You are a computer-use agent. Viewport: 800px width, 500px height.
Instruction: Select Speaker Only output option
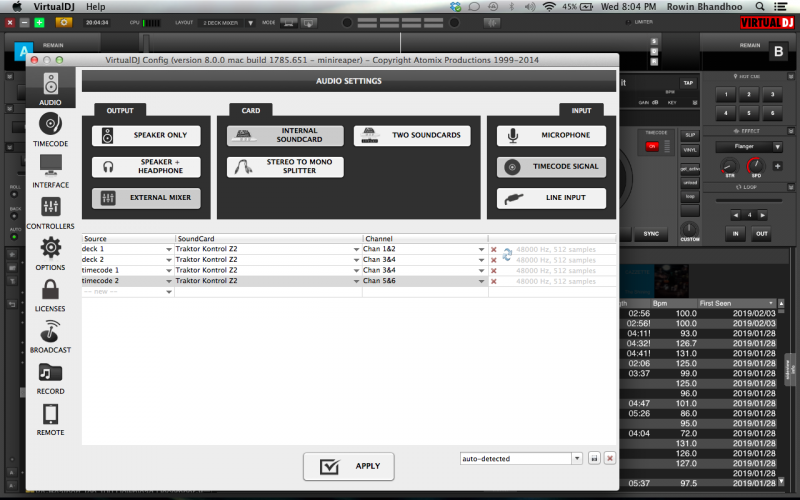coord(147,135)
